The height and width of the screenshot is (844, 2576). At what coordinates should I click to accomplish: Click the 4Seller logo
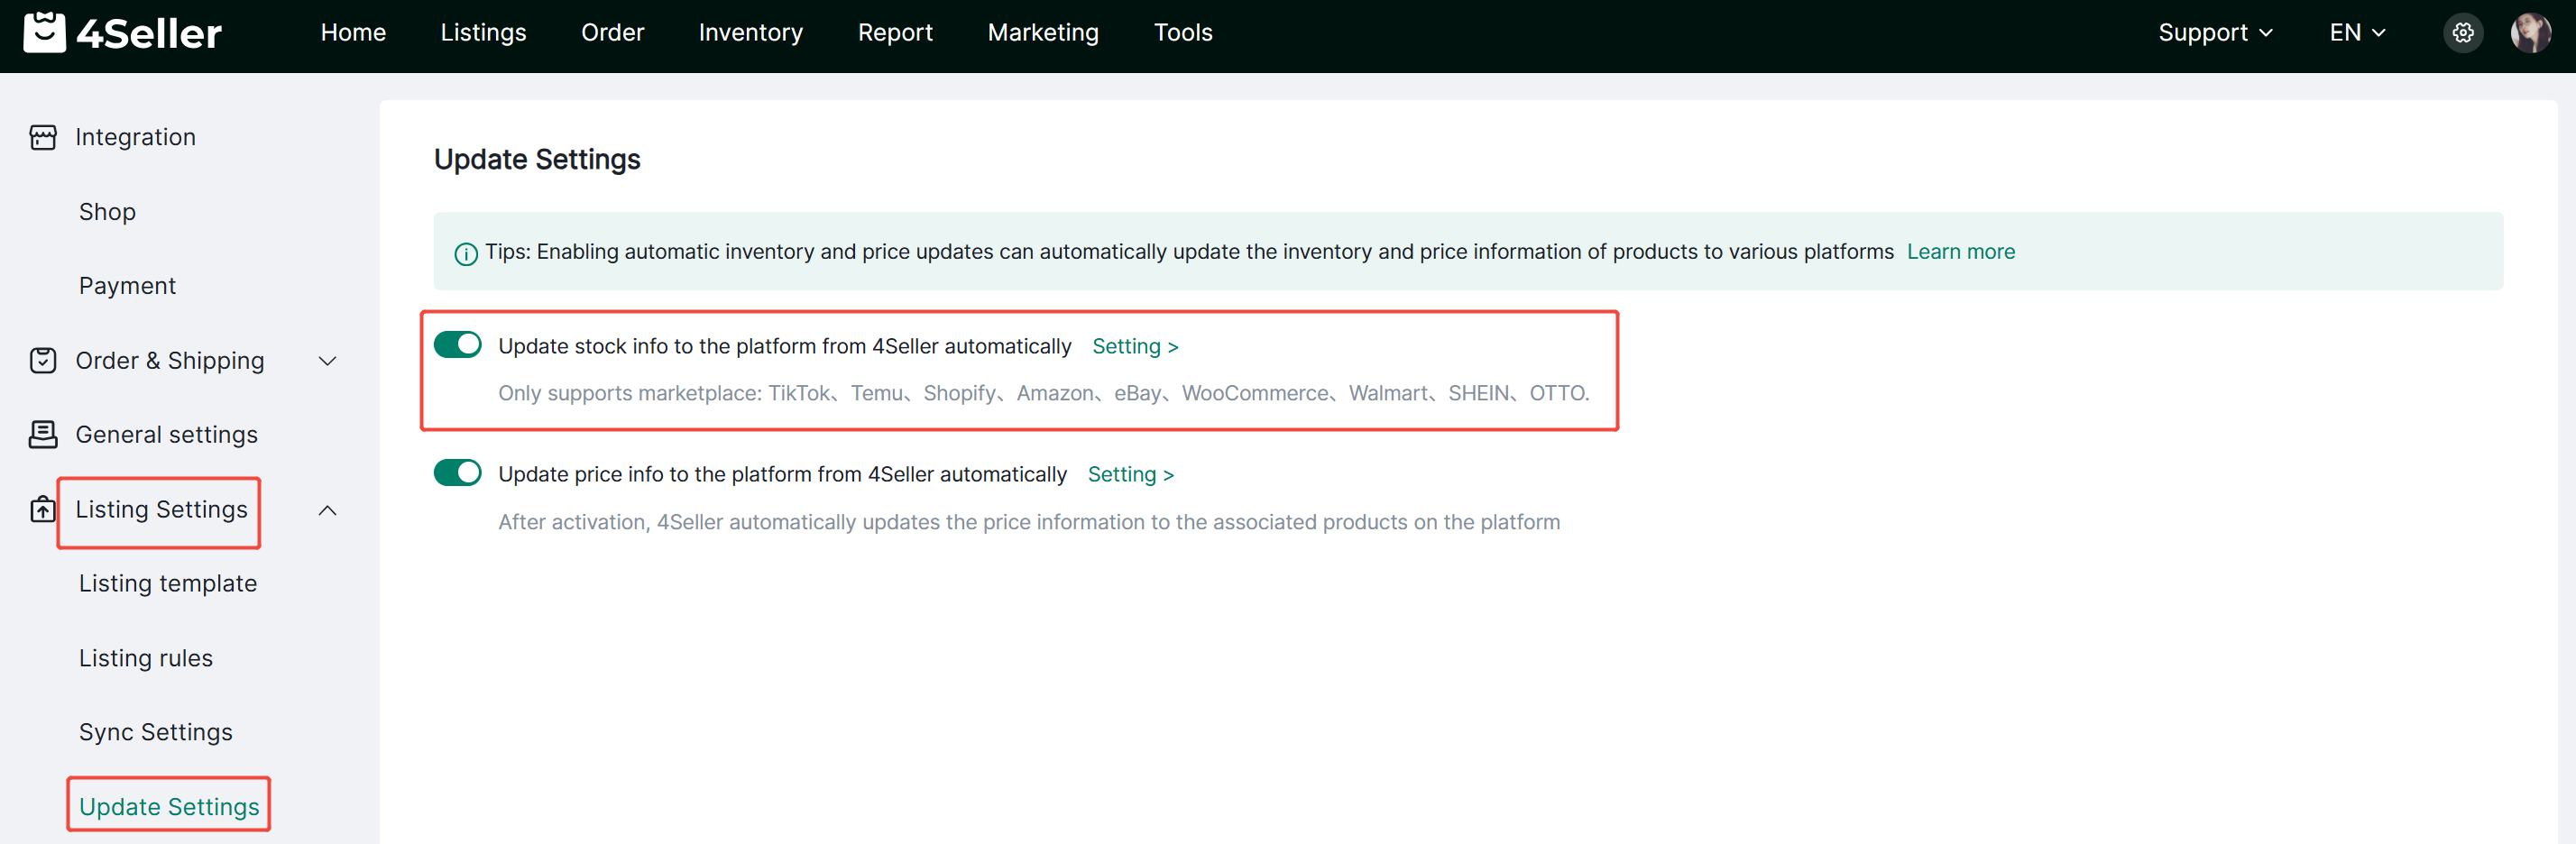click(120, 33)
